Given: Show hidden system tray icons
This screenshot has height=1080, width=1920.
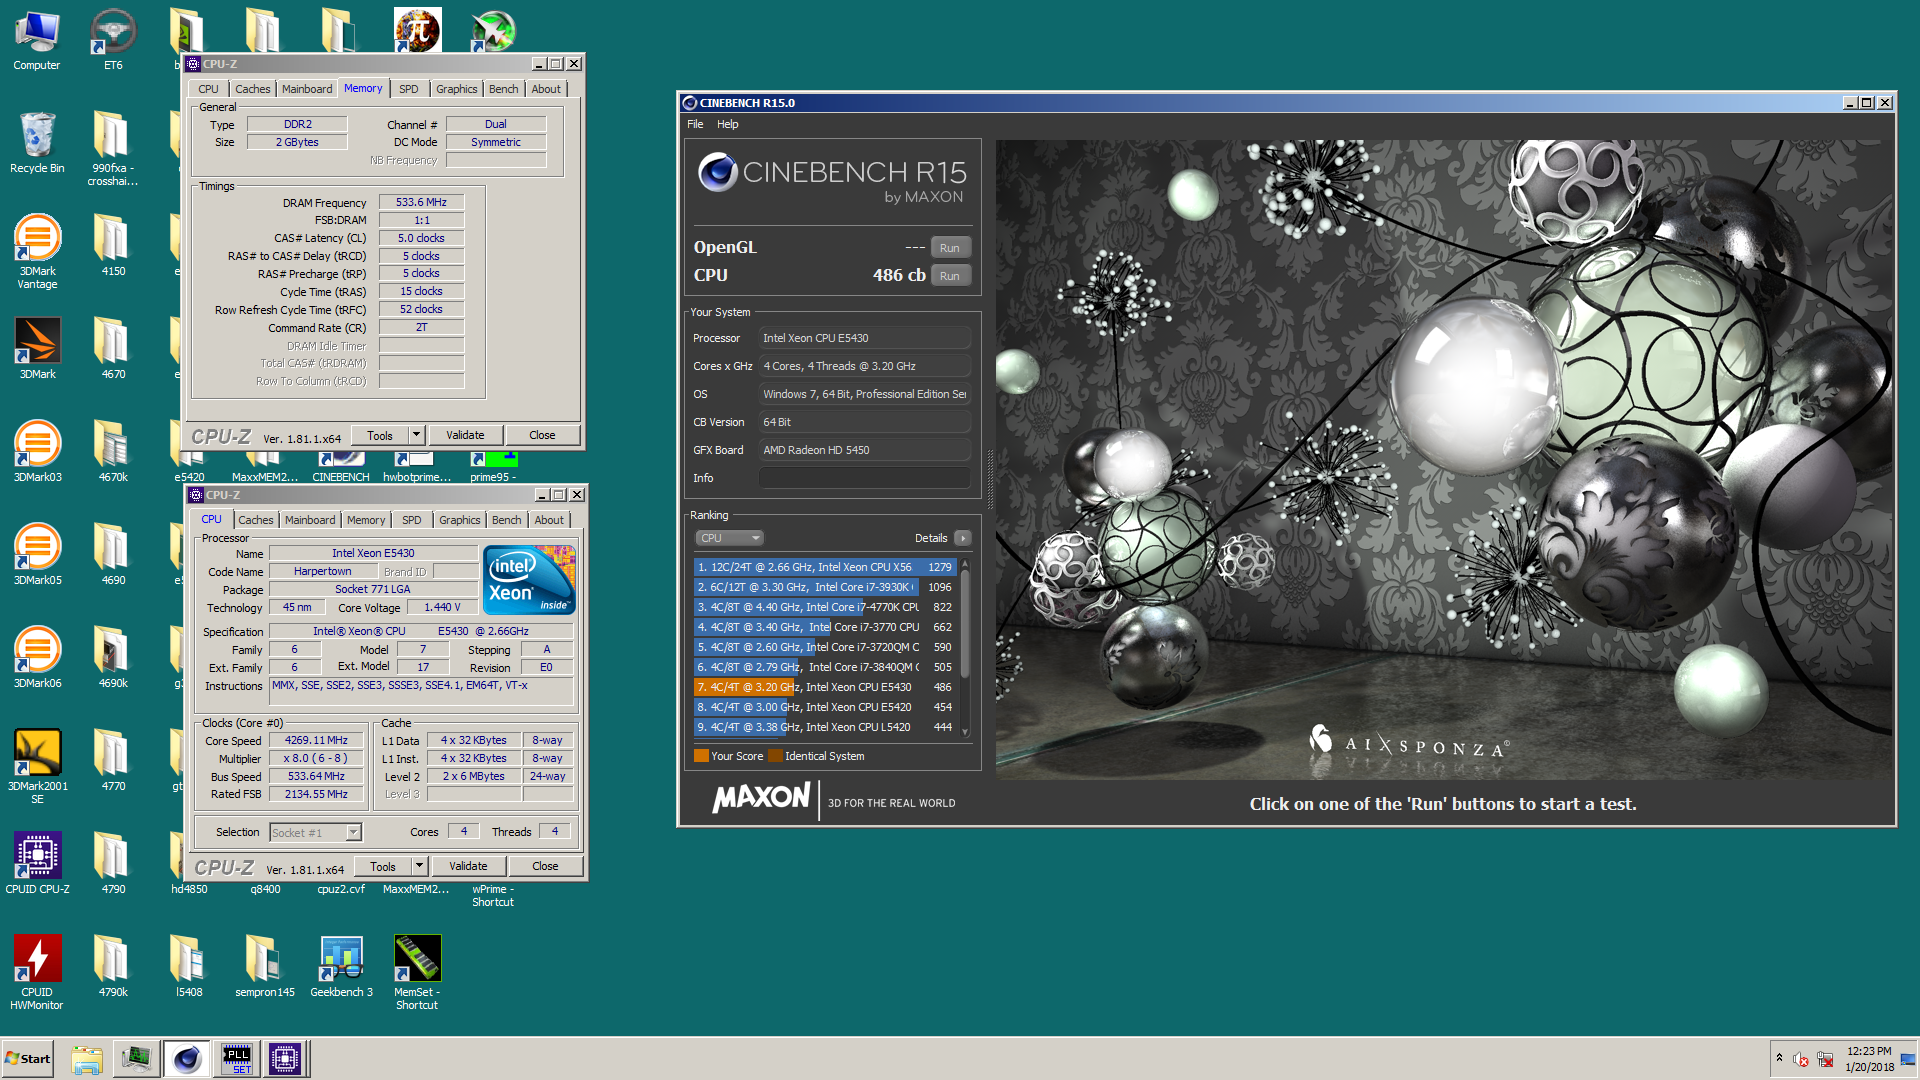Looking at the screenshot, I should click(x=1779, y=1058).
